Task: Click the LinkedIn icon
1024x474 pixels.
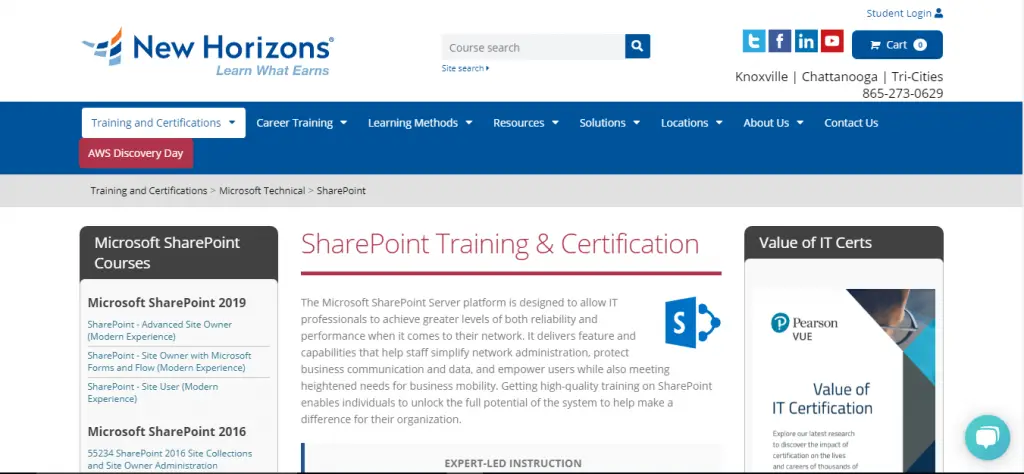Action: pos(806,41)
